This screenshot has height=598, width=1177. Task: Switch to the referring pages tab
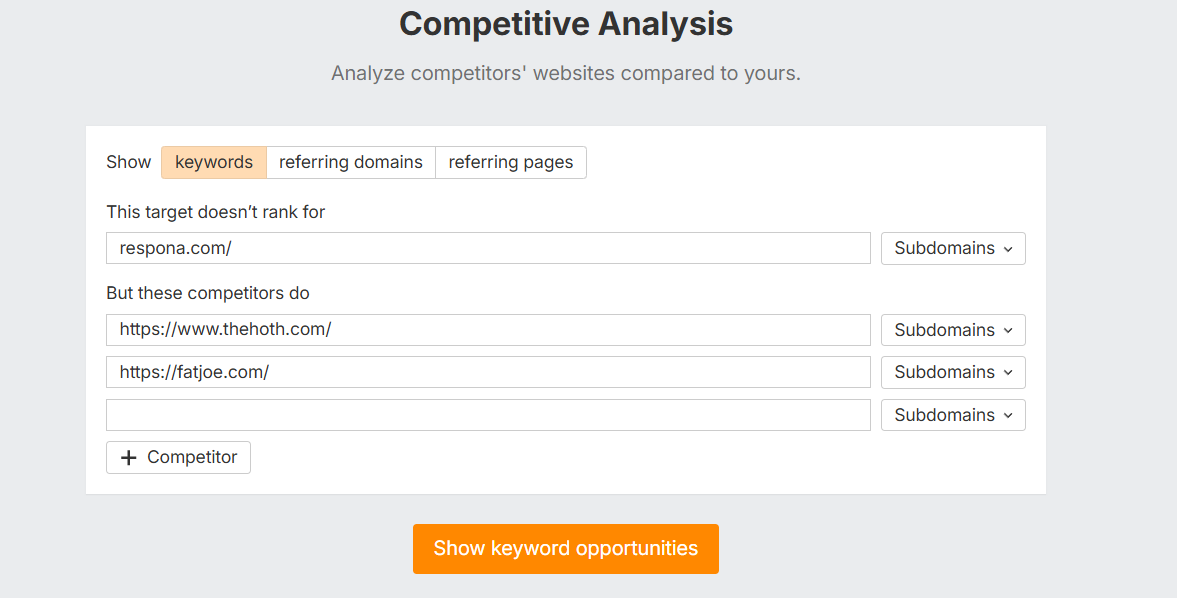click(x=511, y=162)
